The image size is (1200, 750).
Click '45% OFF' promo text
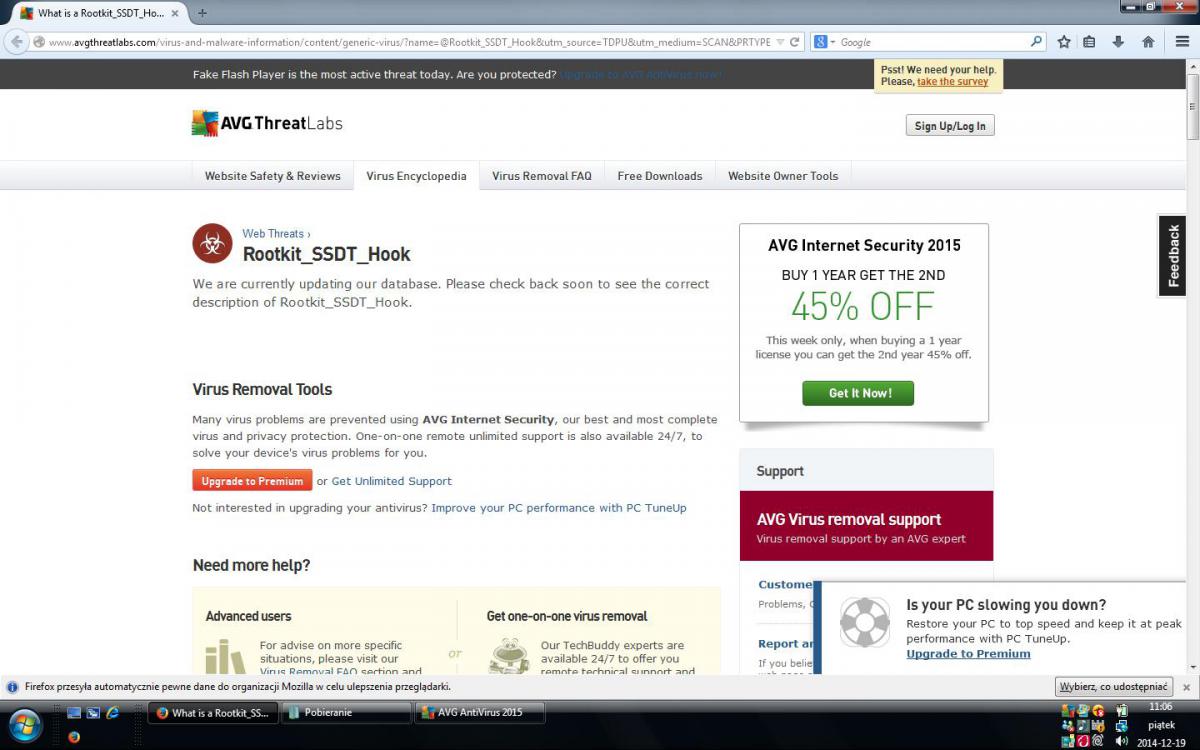tap(862, 306)
